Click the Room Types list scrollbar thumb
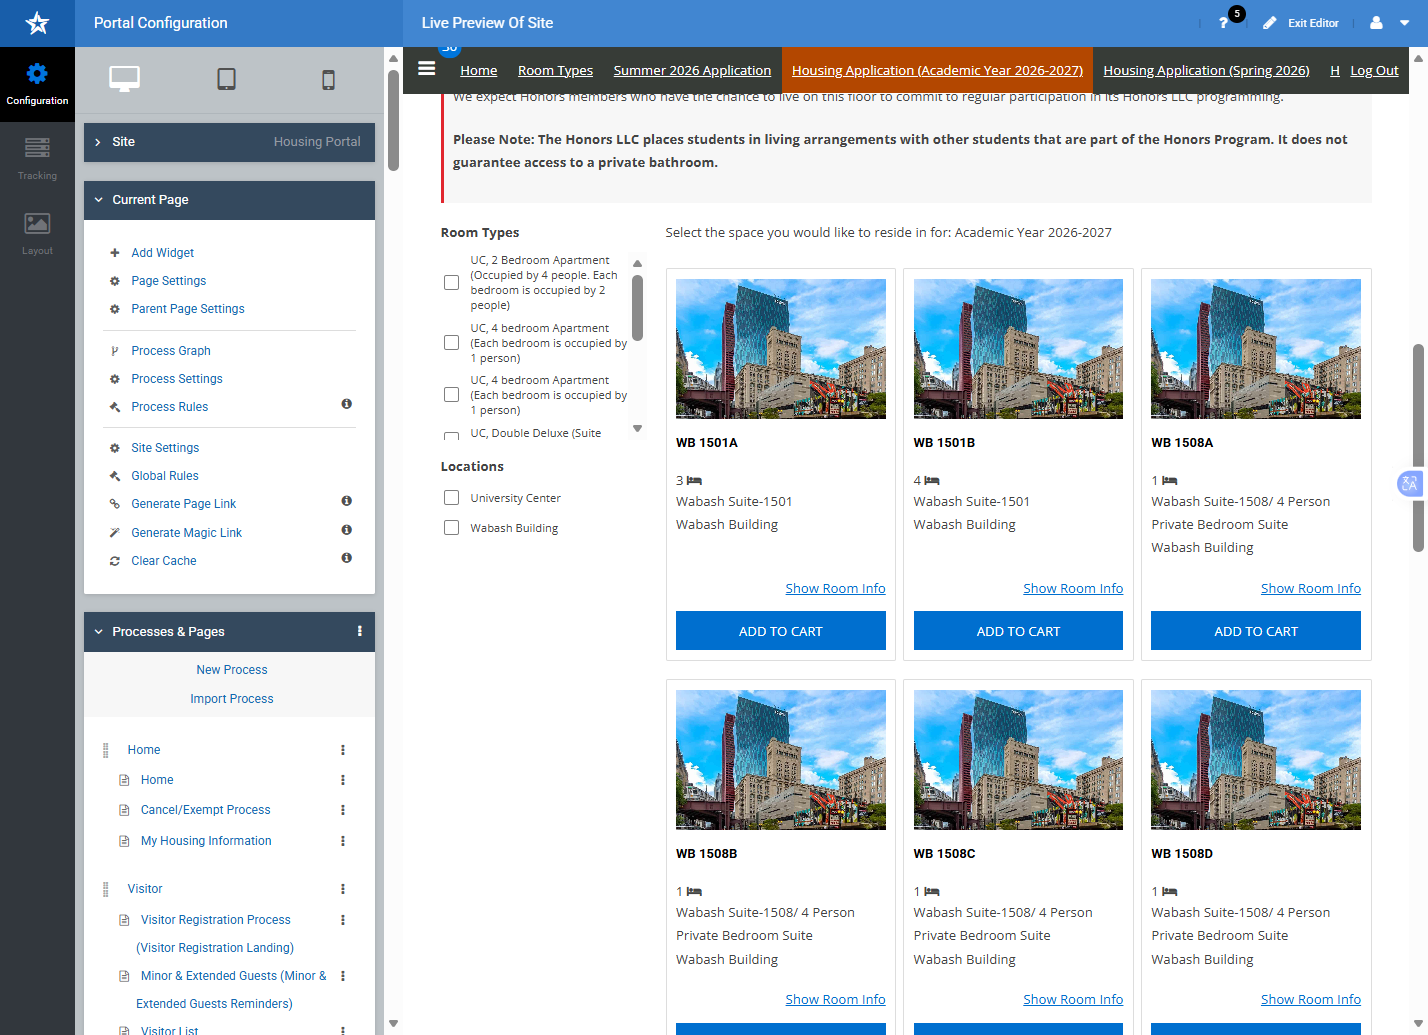Viewport: 1428px width, 1035px height. click(x=637, y=308)
